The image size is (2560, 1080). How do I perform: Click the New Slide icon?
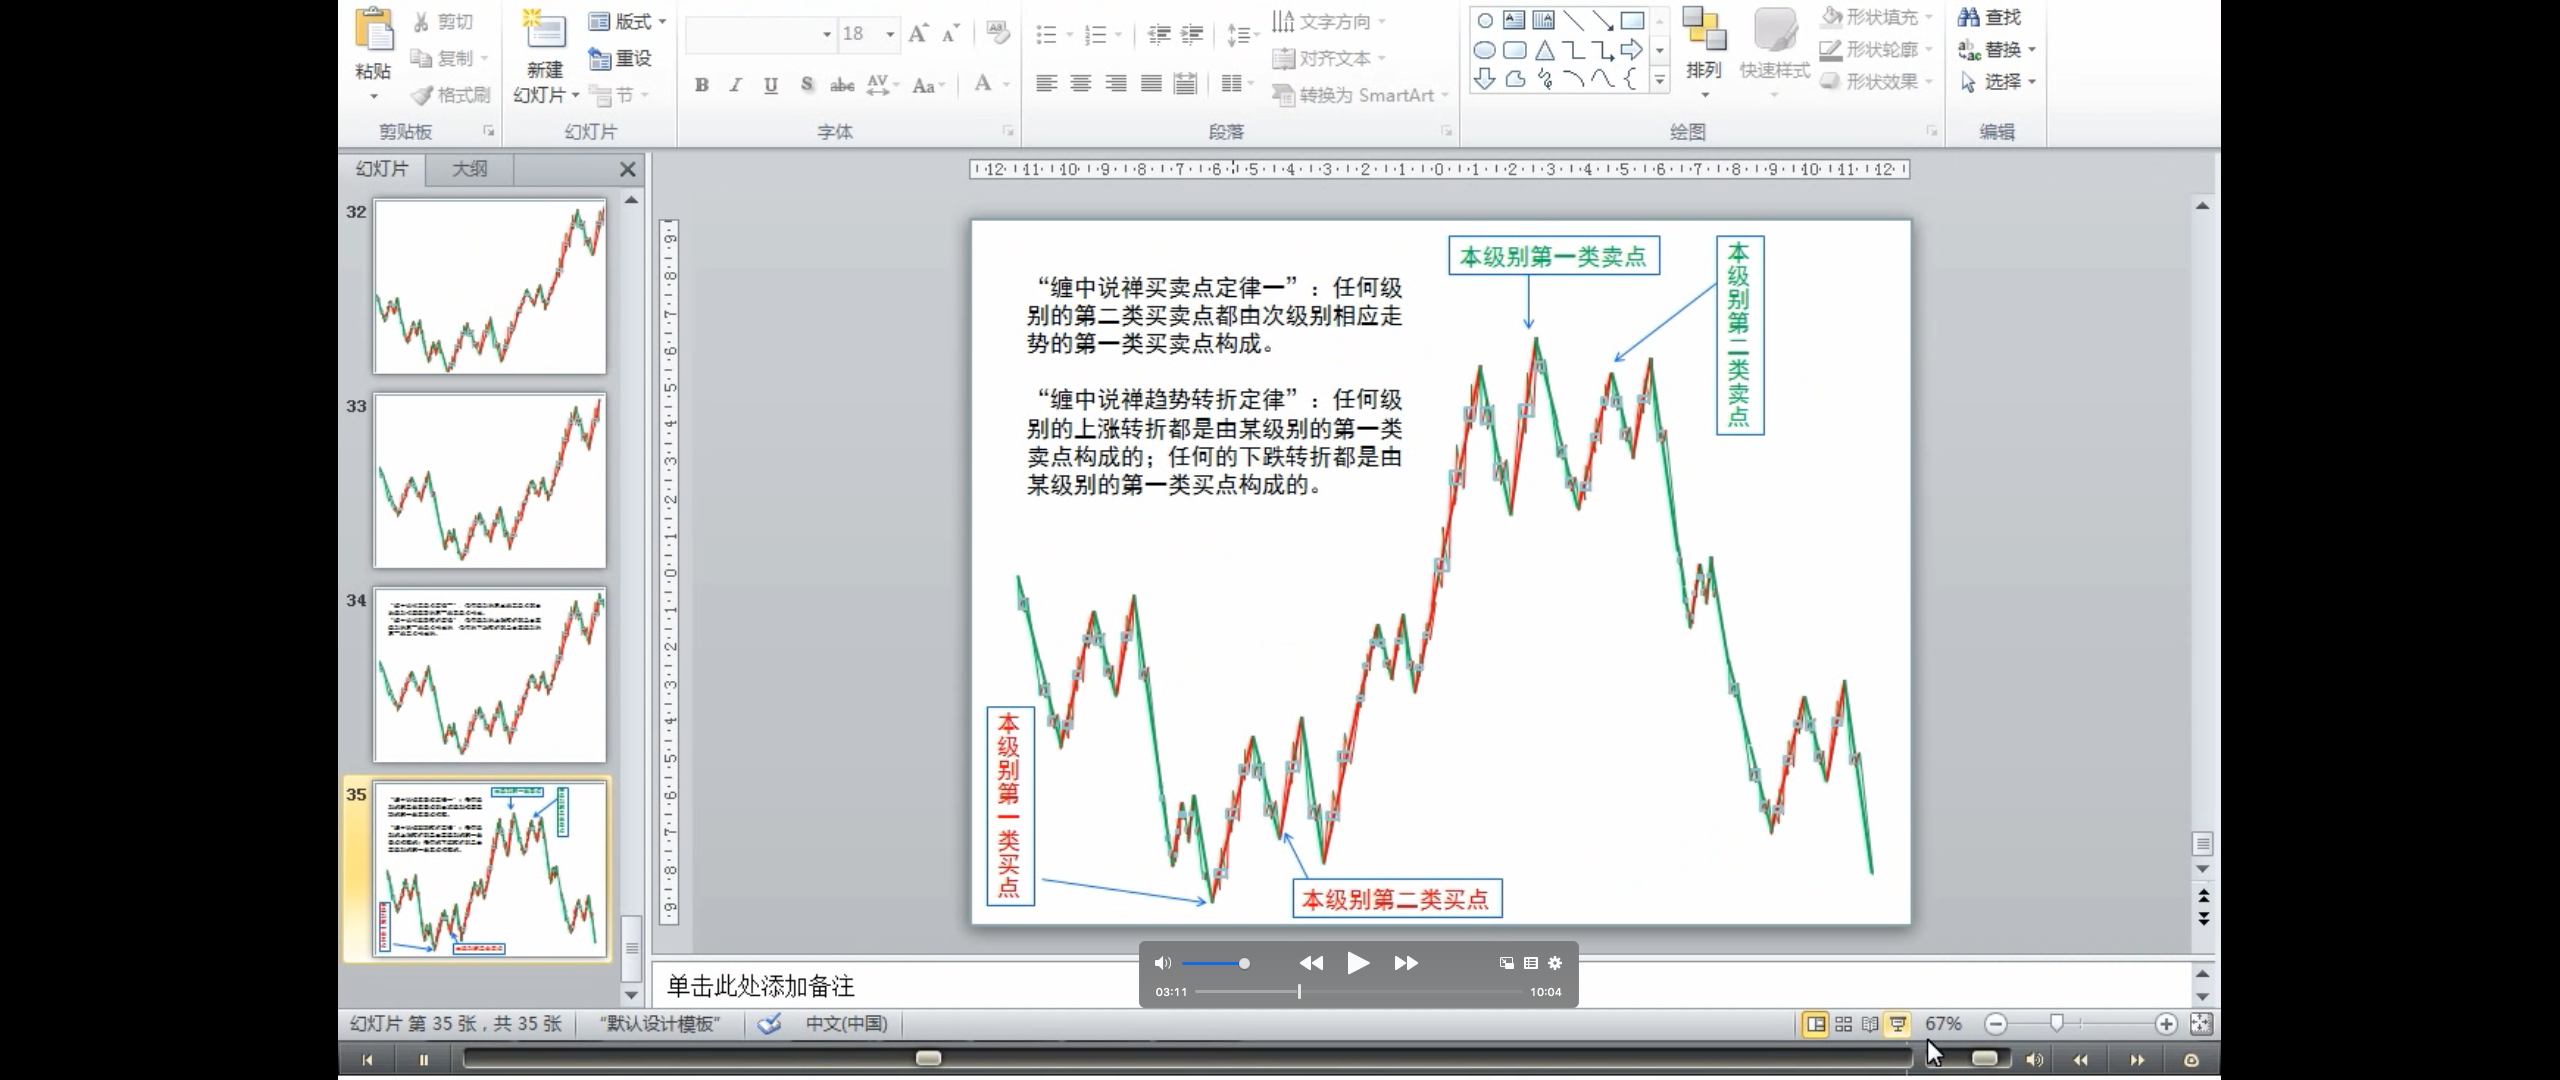544,31
